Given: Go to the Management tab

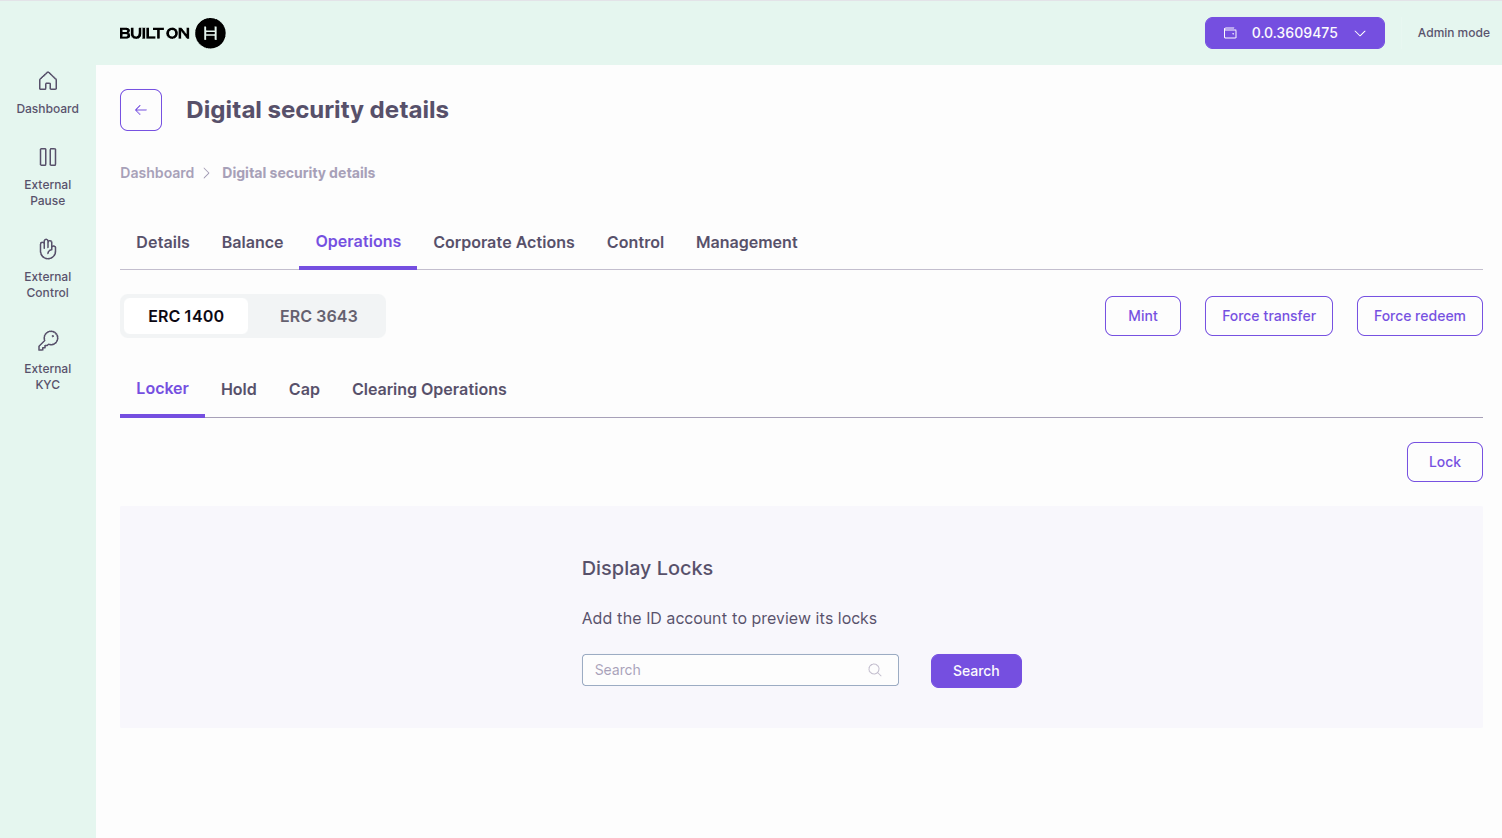Looking at the screenshot, I should tap(746, 242).
